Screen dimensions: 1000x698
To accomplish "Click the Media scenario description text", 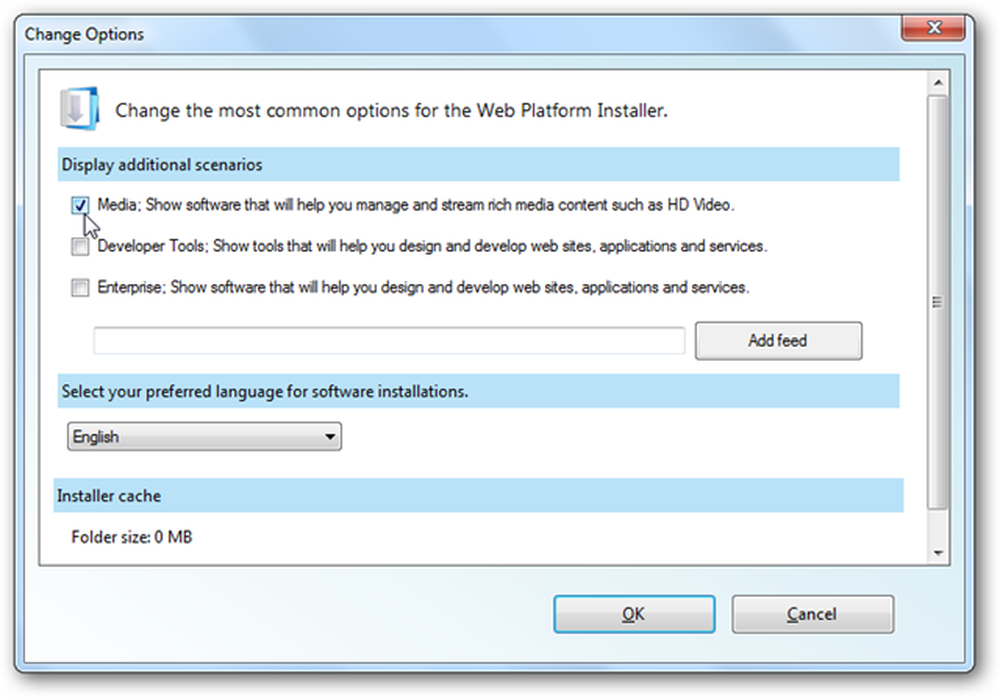I will coord(415,205).
